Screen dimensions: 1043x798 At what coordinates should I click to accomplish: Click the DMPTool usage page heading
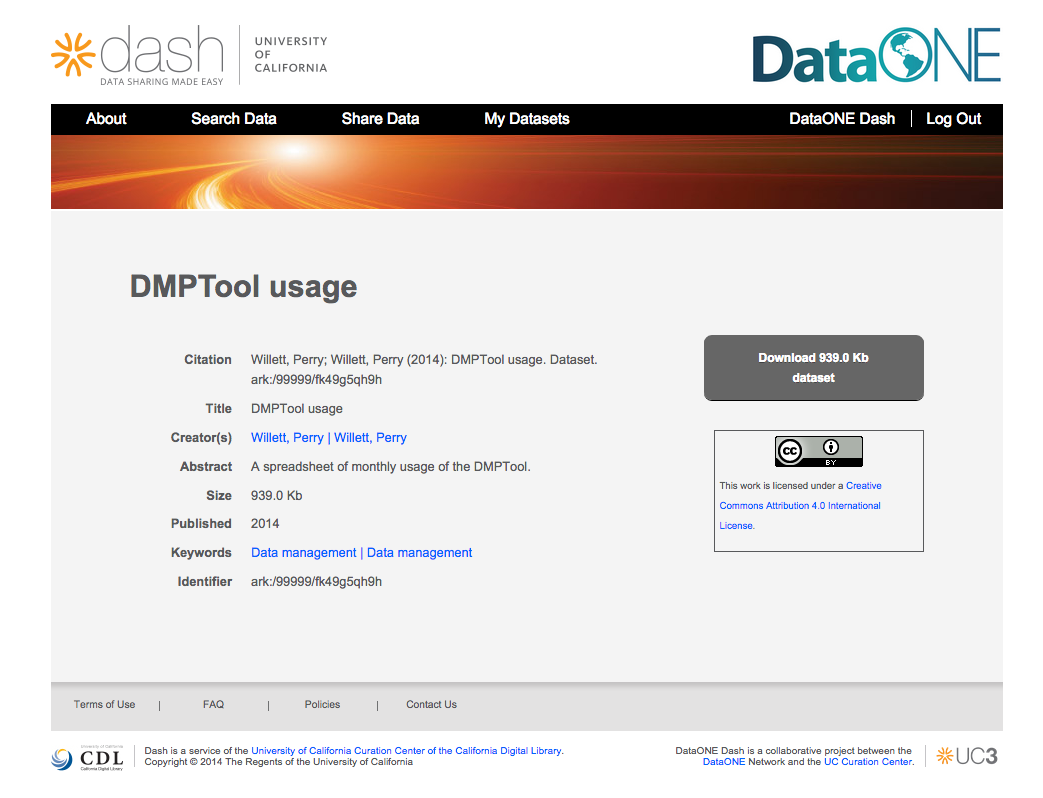click(x=243, y=287)
